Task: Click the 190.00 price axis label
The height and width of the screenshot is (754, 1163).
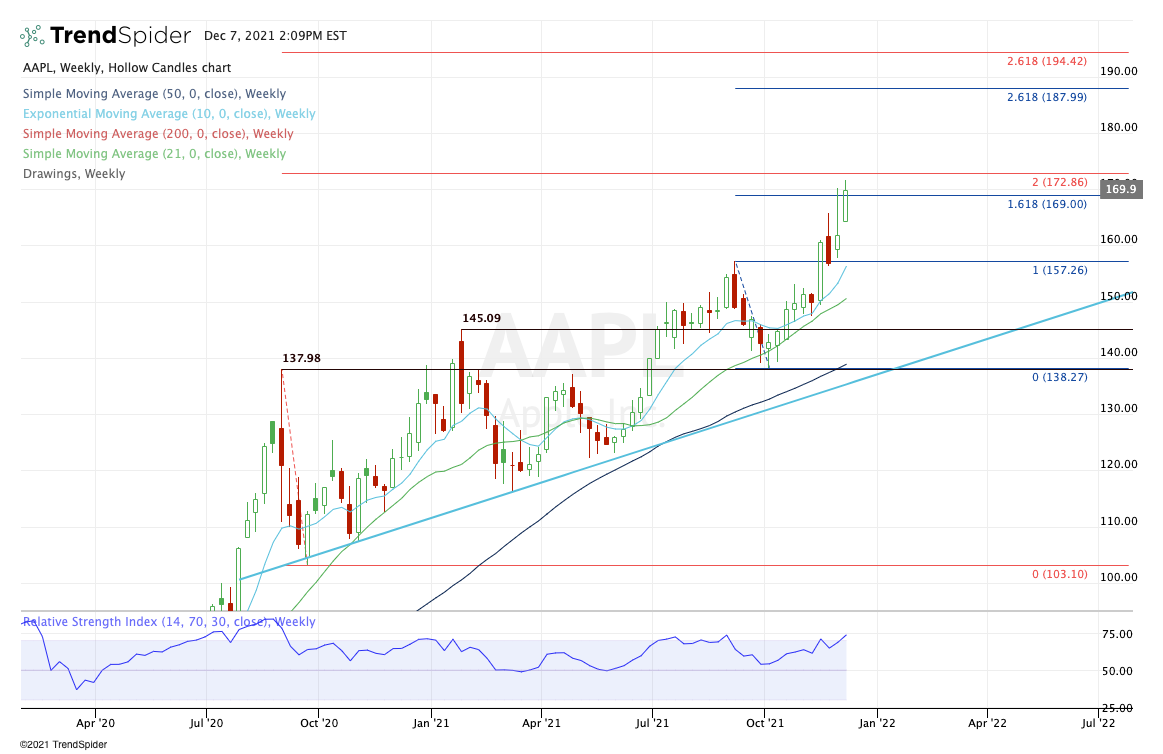Action: coord(1118,71)
